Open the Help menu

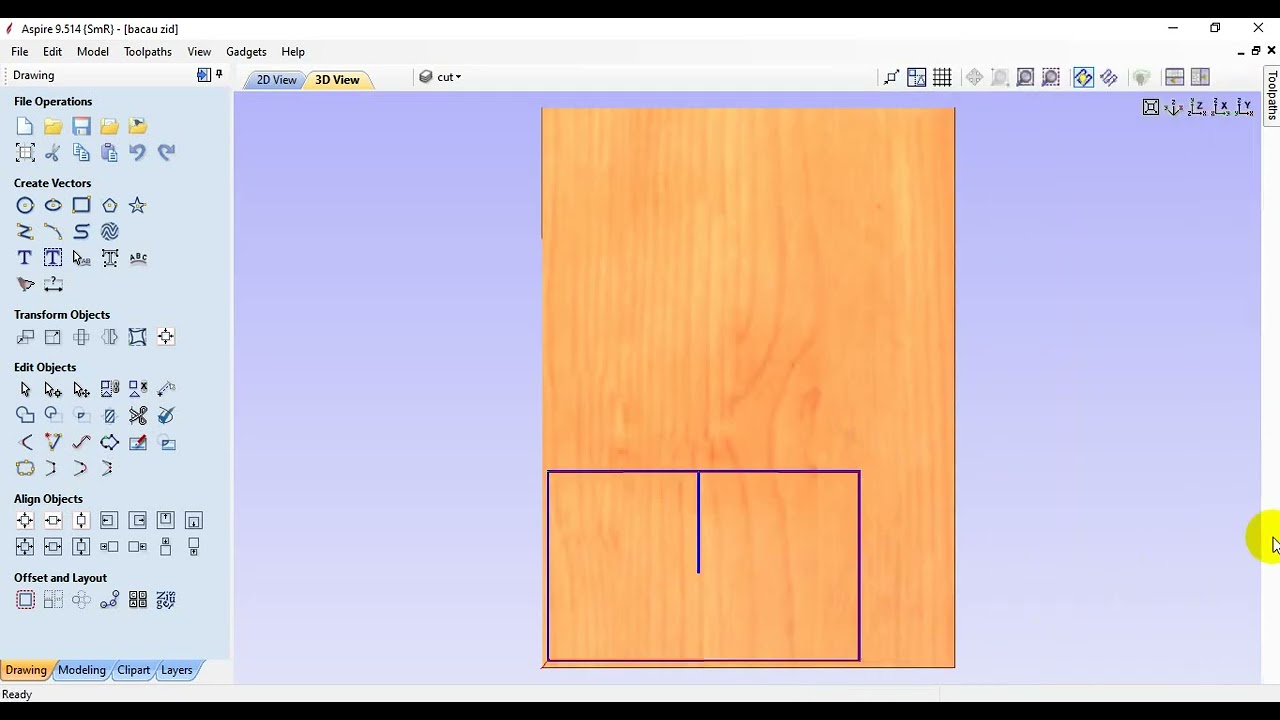293,51
